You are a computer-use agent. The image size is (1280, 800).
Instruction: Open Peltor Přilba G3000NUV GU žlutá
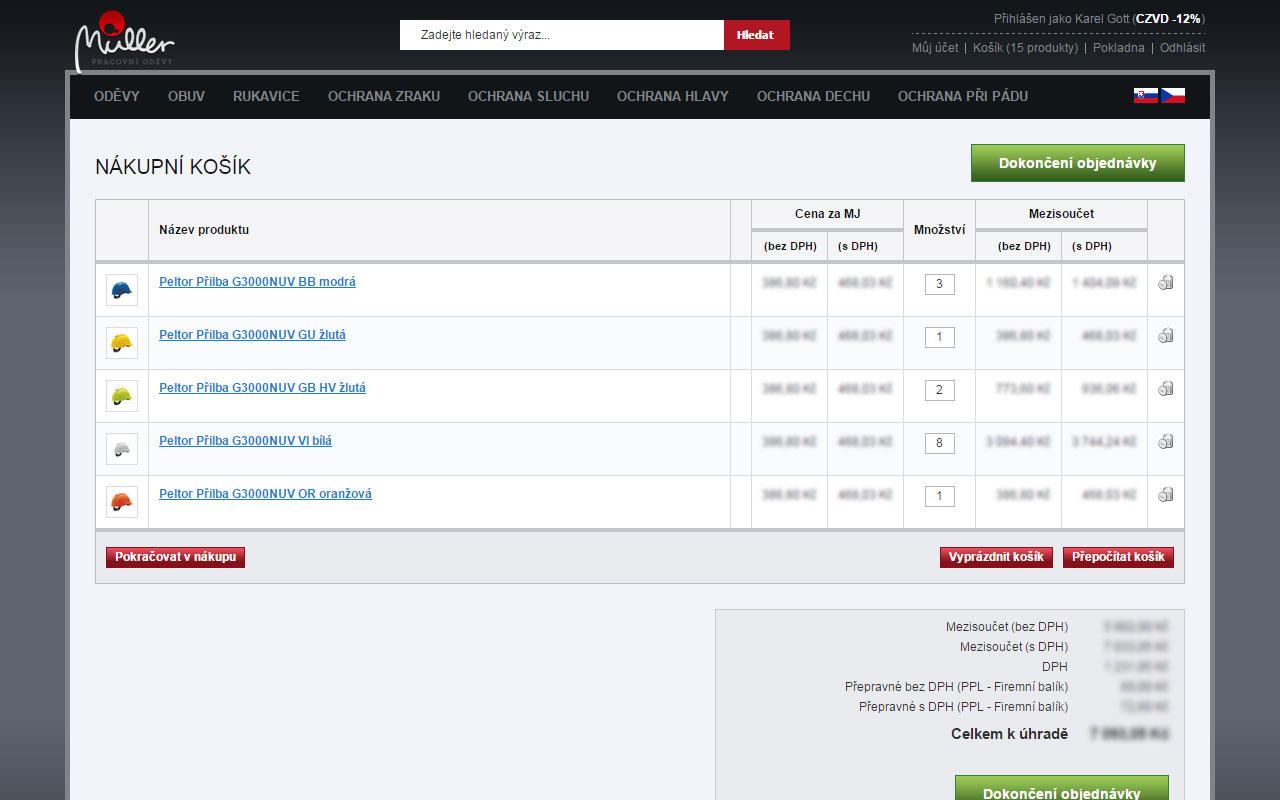(x=252, y=335)
